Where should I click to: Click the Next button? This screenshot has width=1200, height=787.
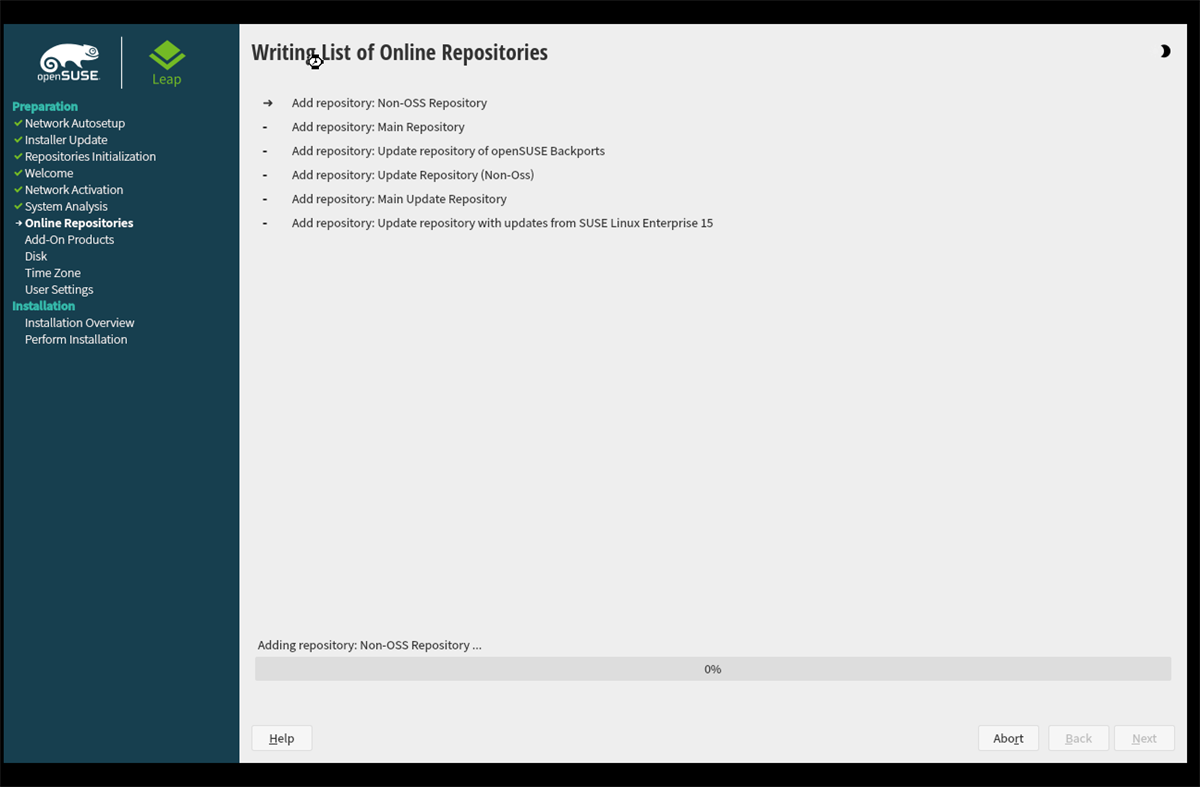click(1144, 737)
